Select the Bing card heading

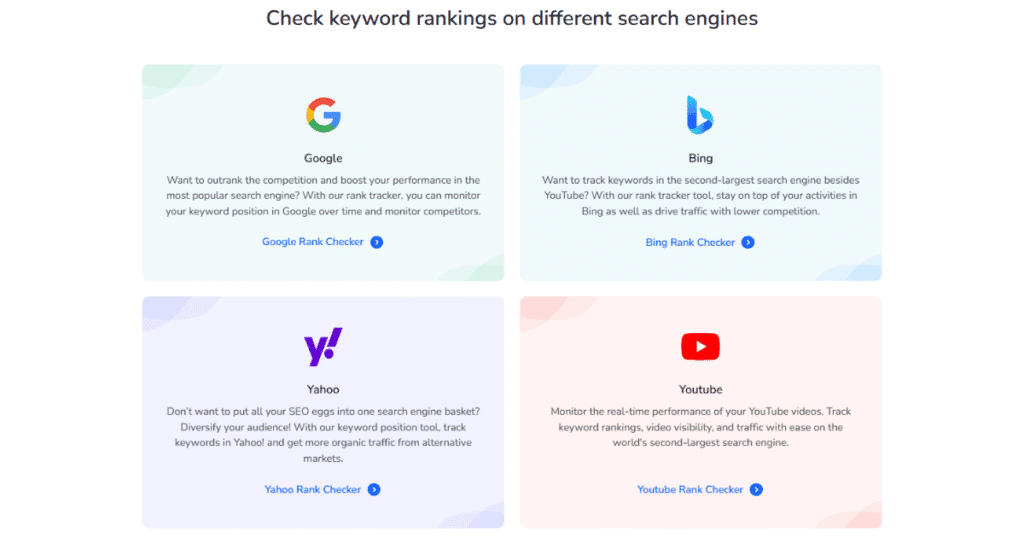click(x=700, y=158)
